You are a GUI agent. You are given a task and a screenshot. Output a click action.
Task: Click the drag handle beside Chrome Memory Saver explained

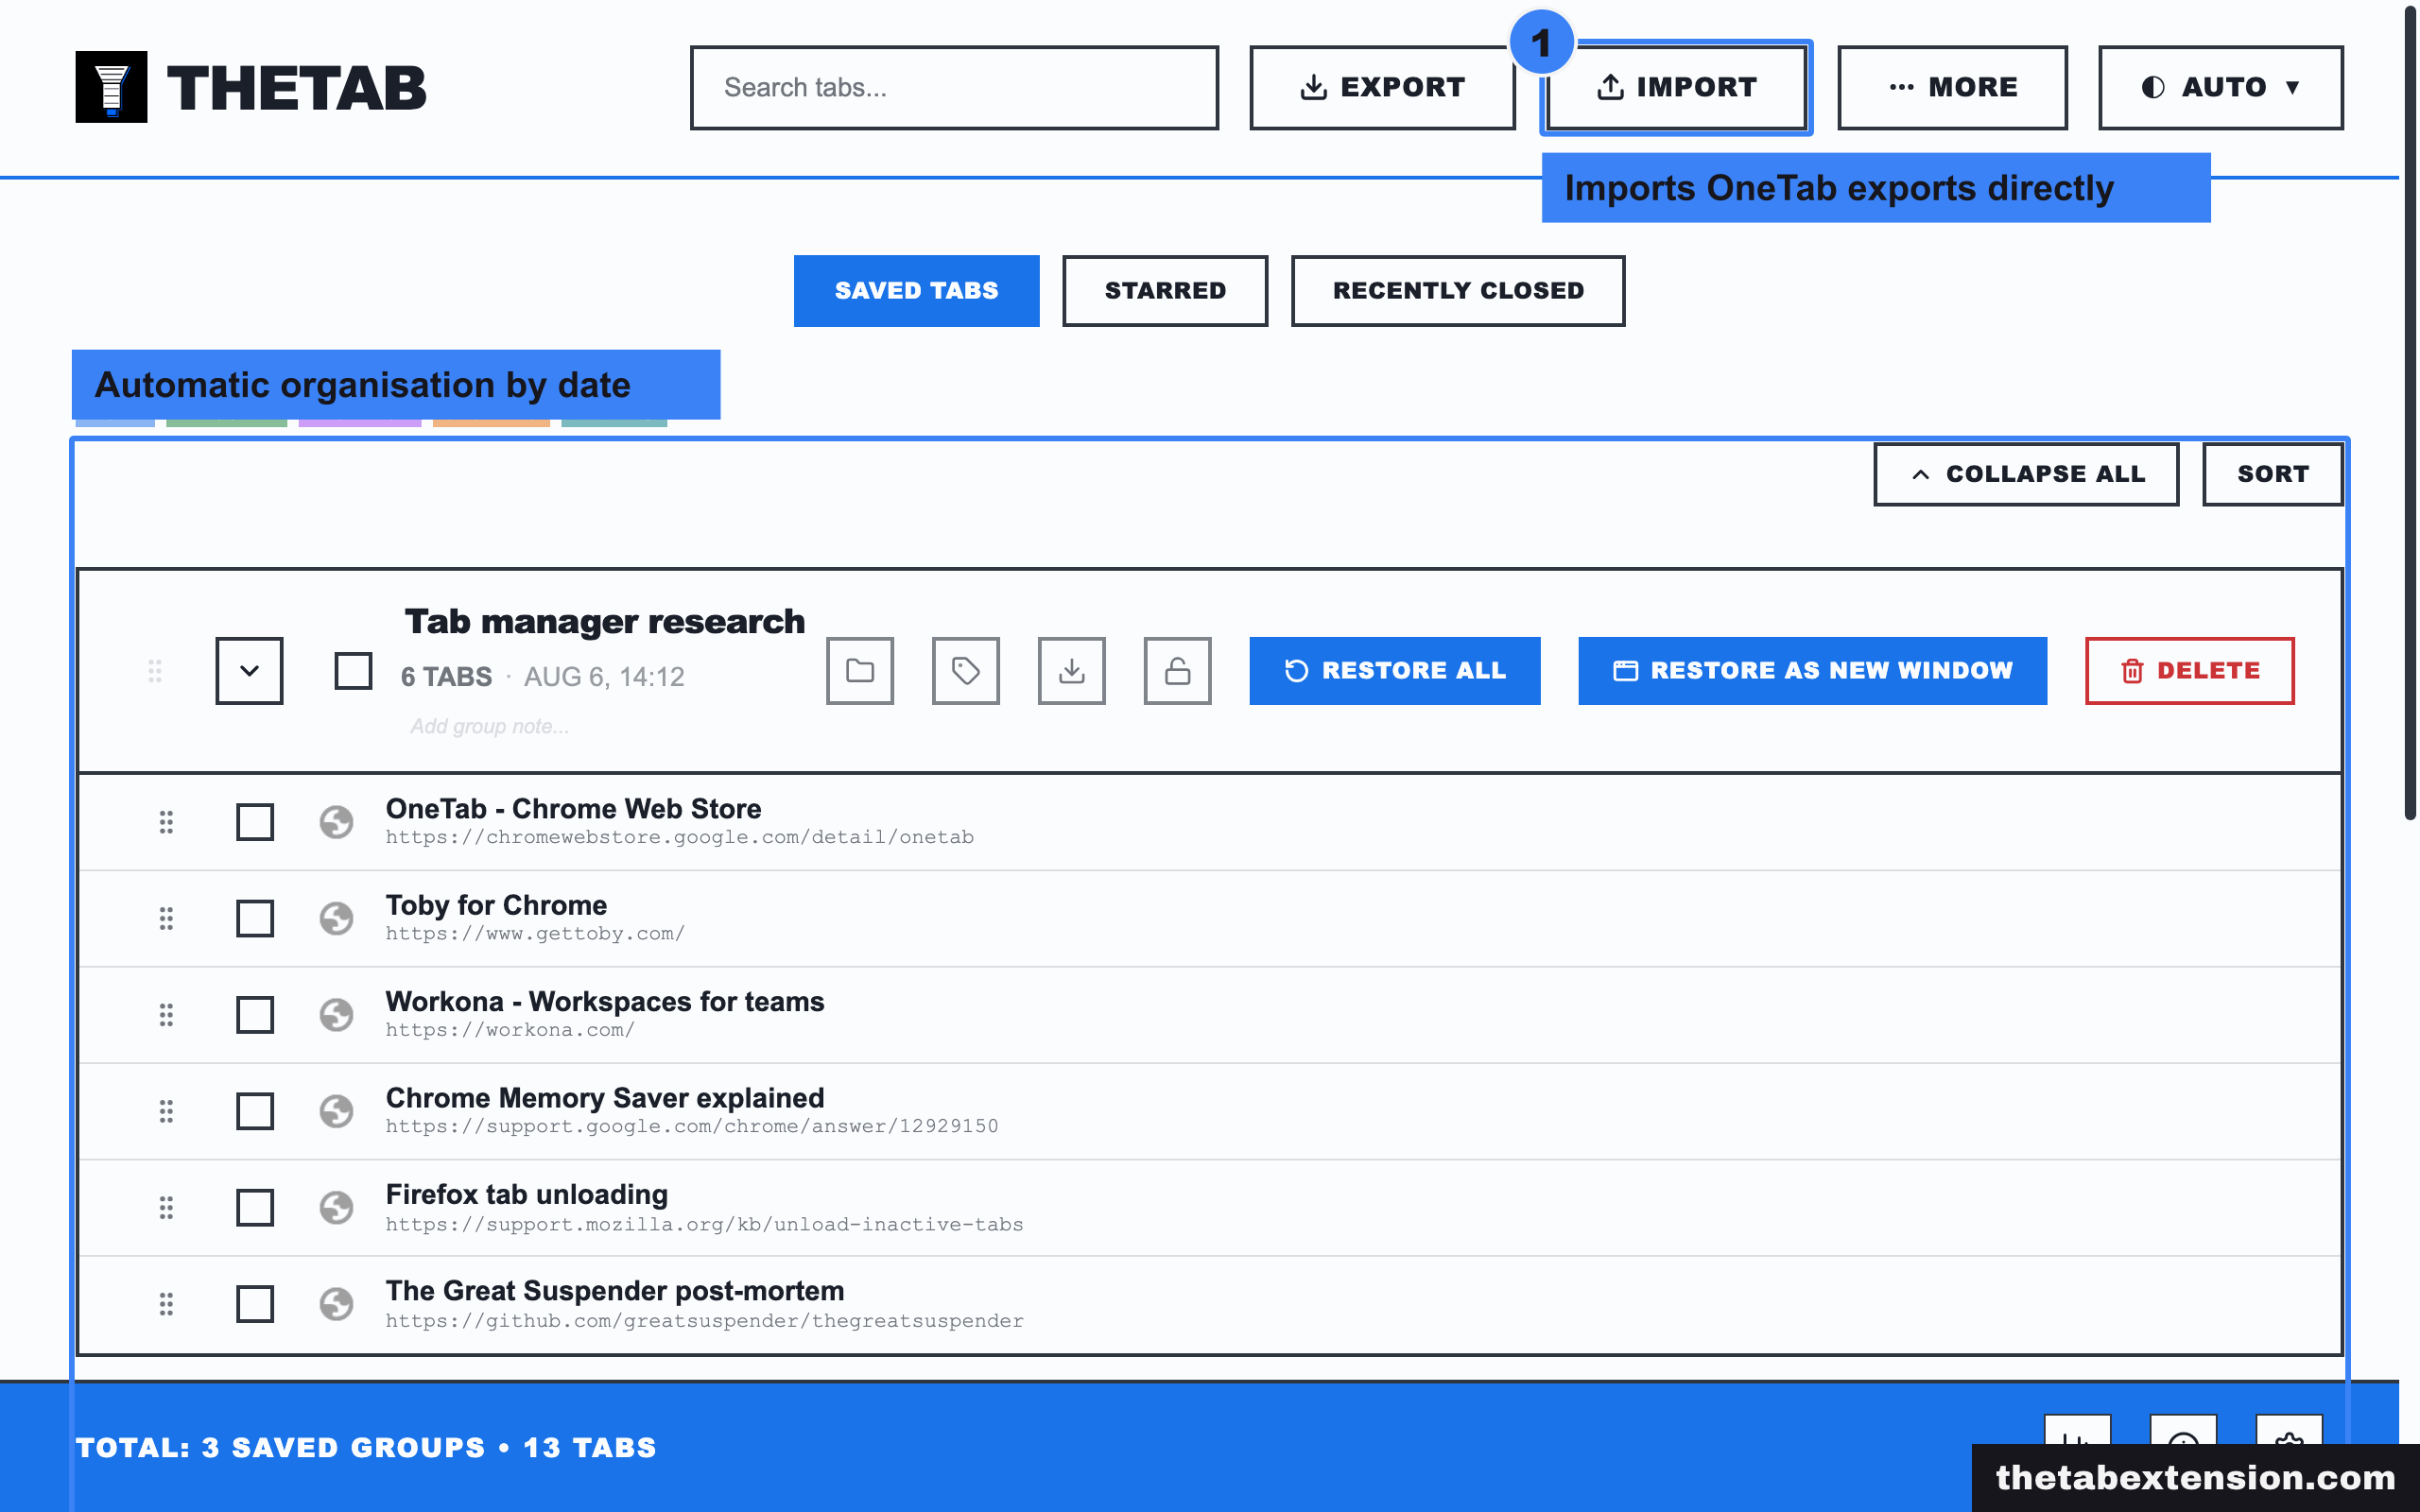coord(166,1111)
